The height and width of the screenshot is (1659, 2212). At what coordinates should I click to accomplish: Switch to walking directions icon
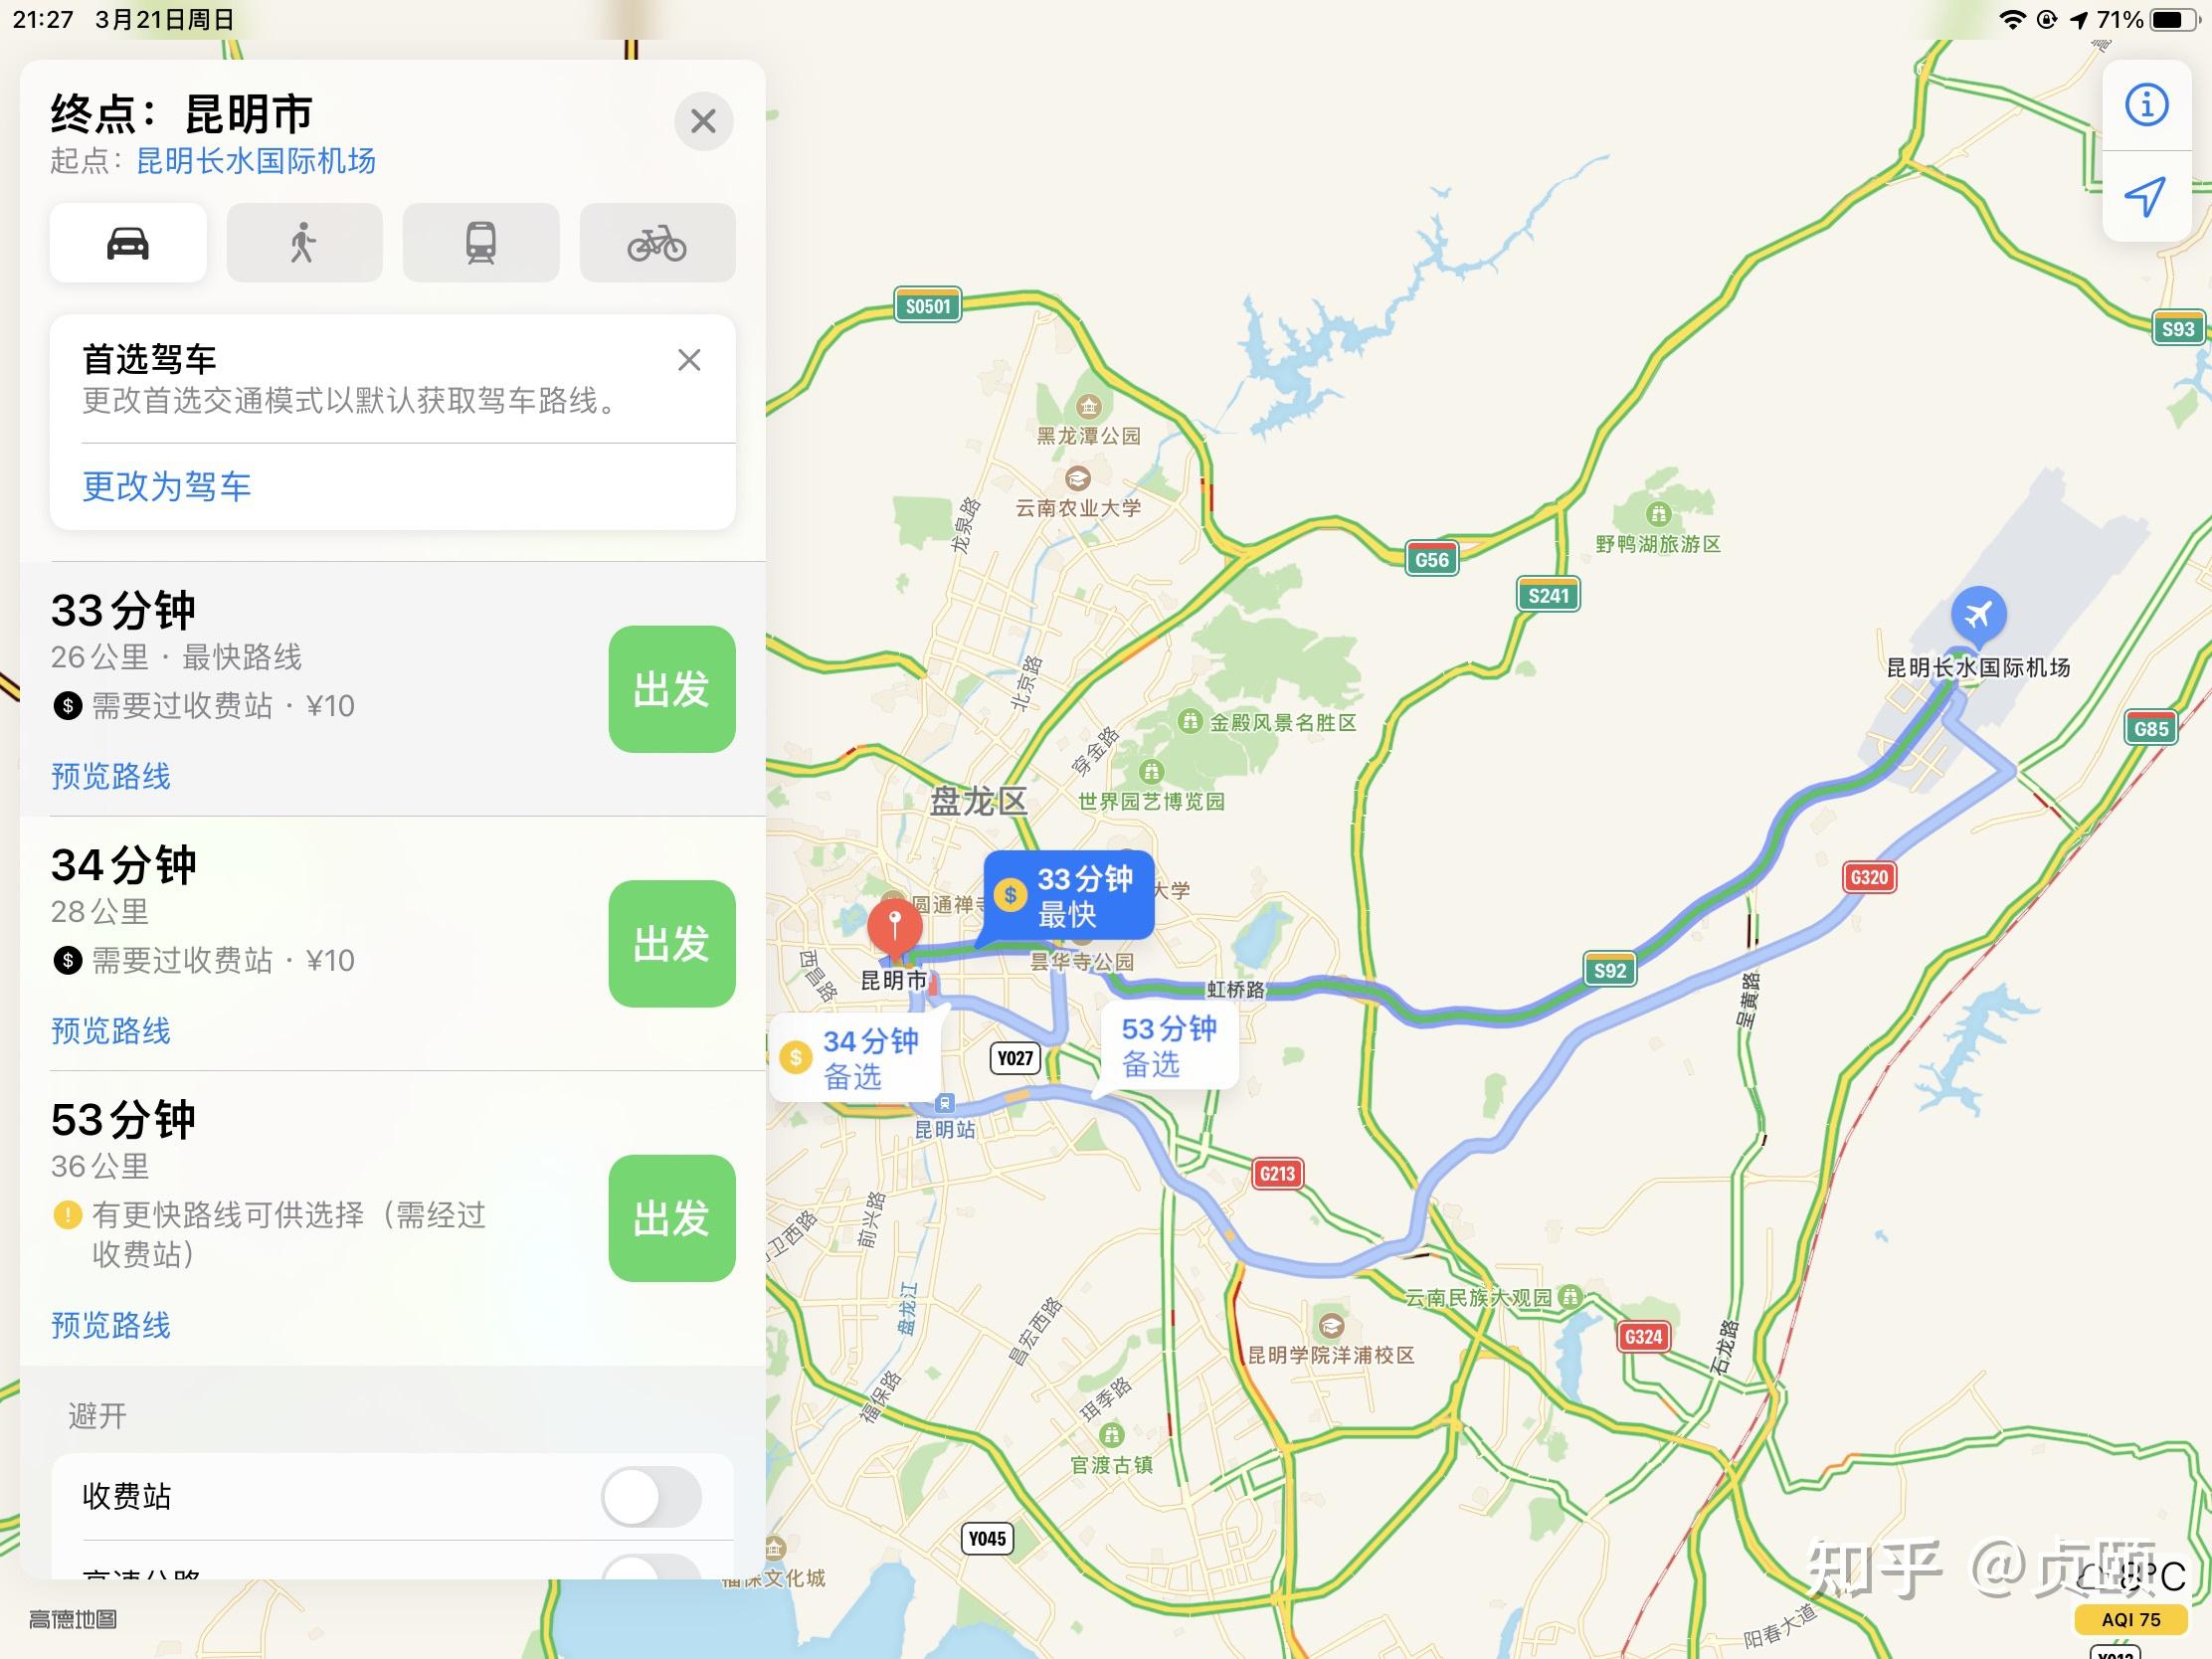click(304, 243)
